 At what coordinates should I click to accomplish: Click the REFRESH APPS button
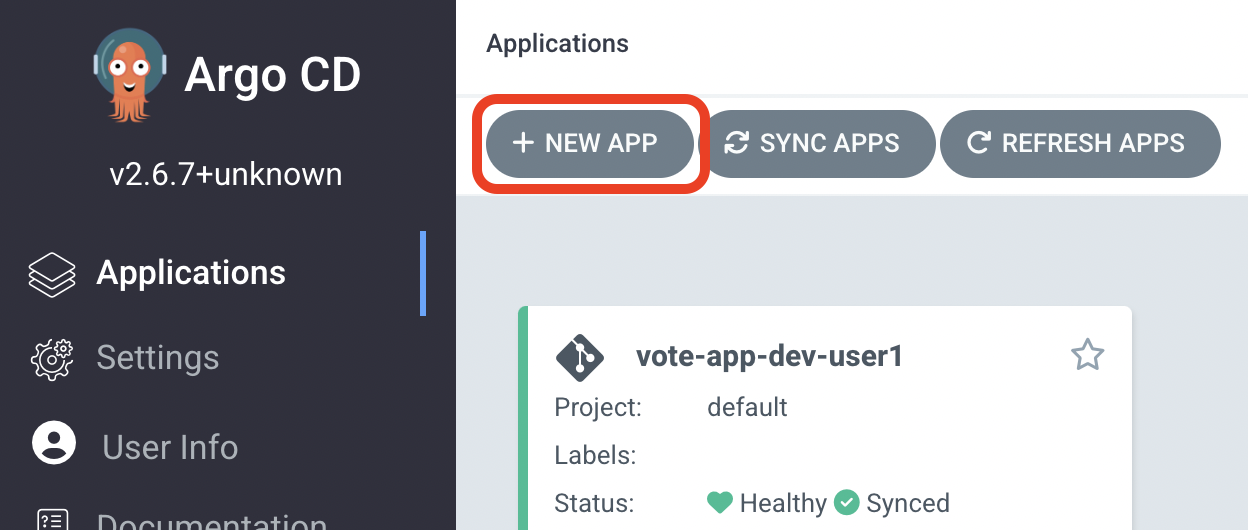(1080, 143)
